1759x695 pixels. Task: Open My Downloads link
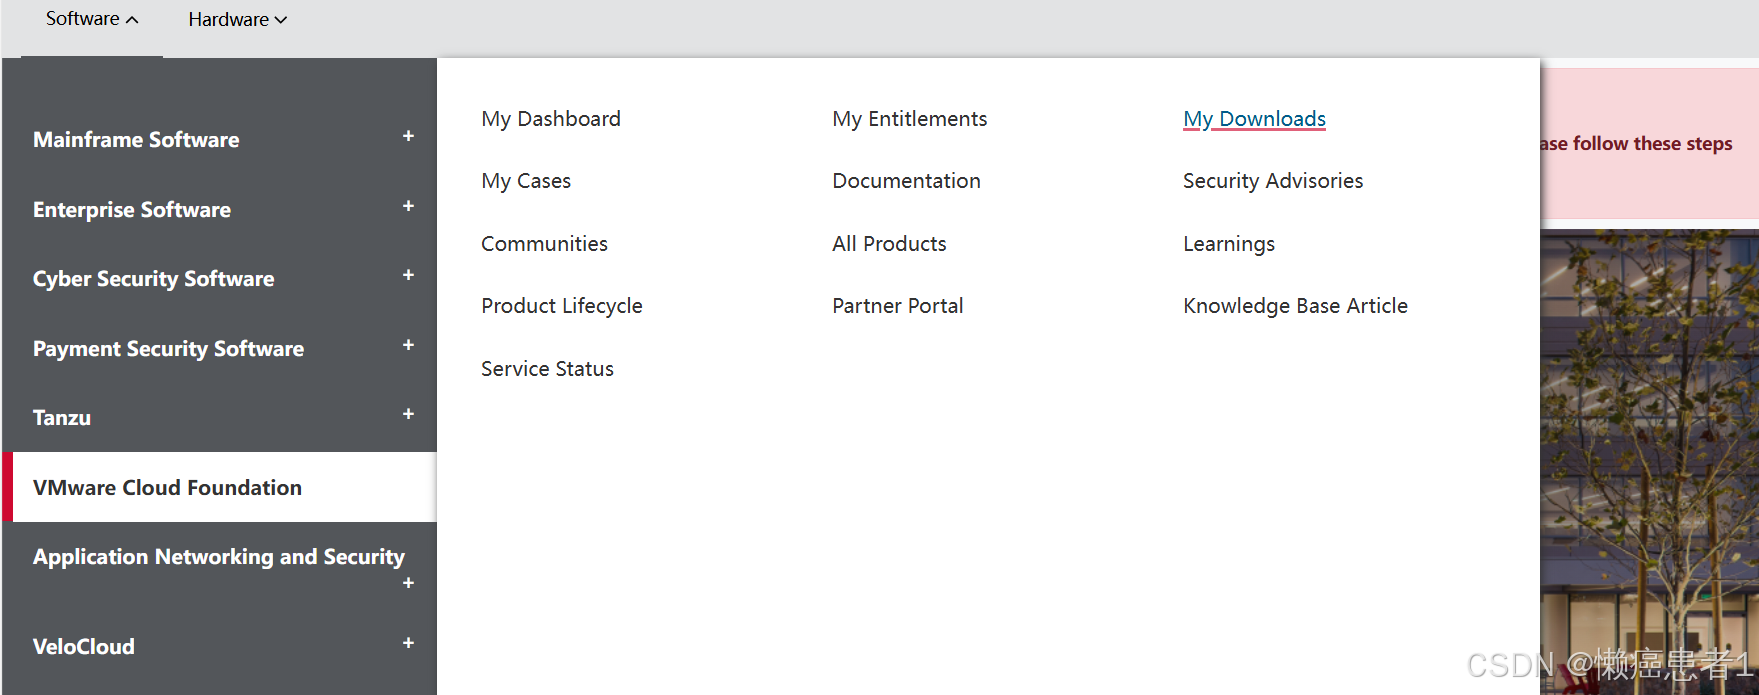(x=1254, y=119)
